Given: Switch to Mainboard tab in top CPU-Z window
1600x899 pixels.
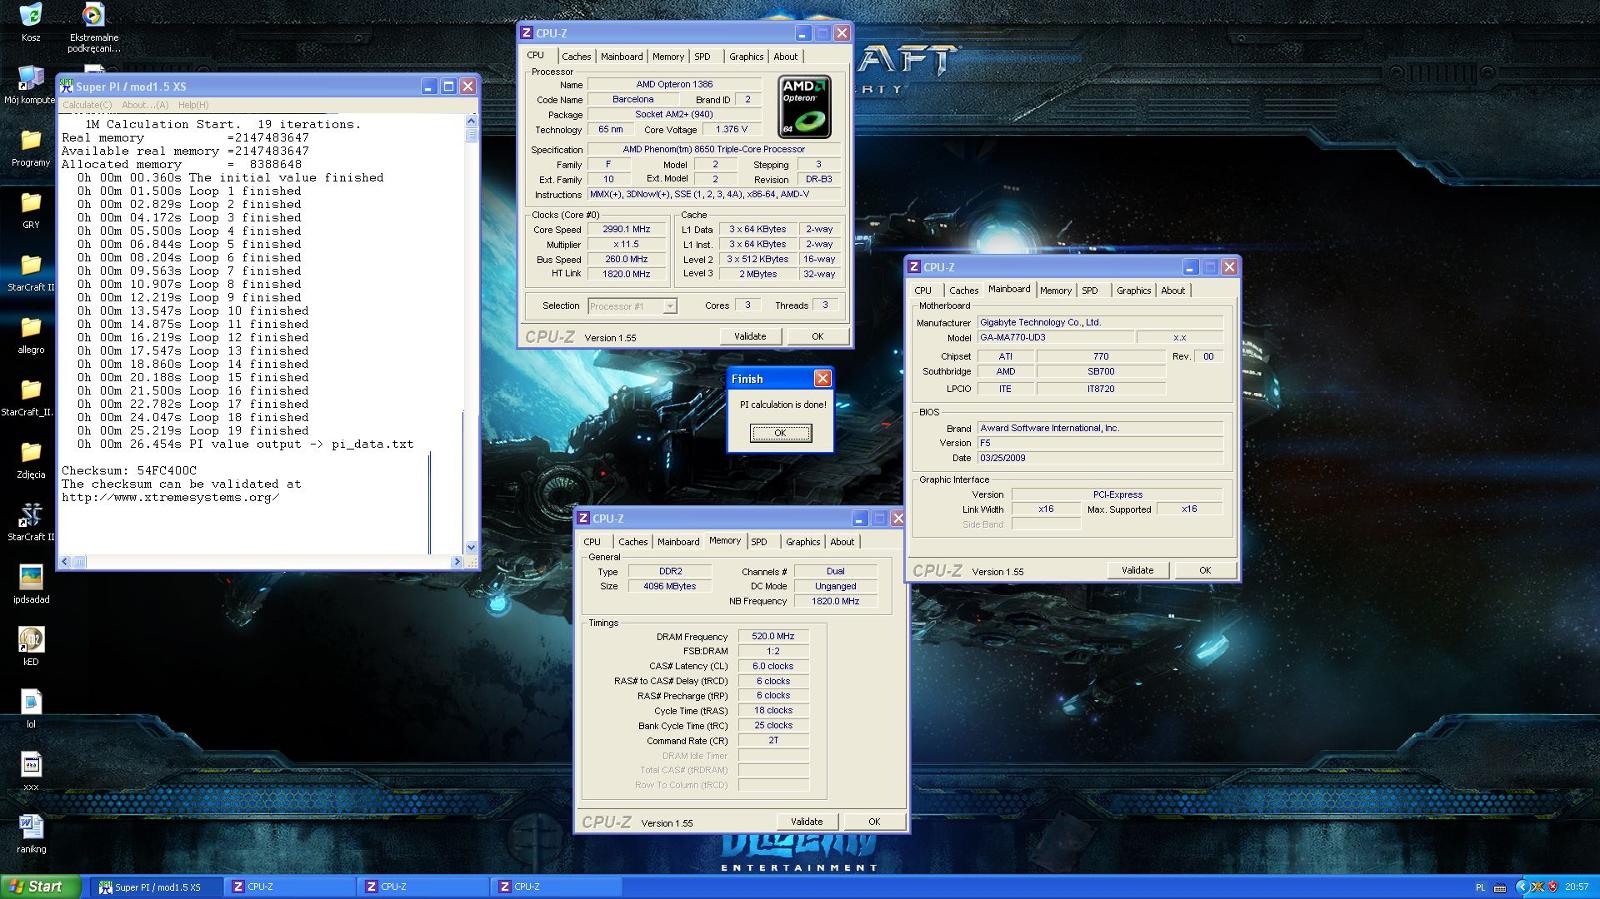Looking at the screenshot, I should (622, 57).
